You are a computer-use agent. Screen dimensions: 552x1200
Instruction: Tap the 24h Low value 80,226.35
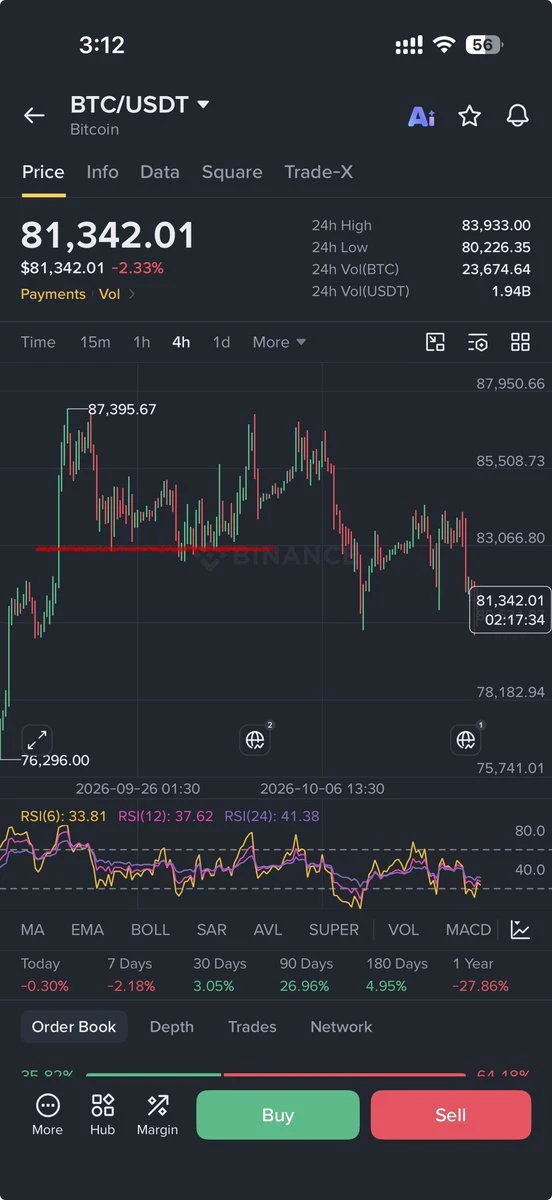496,247
